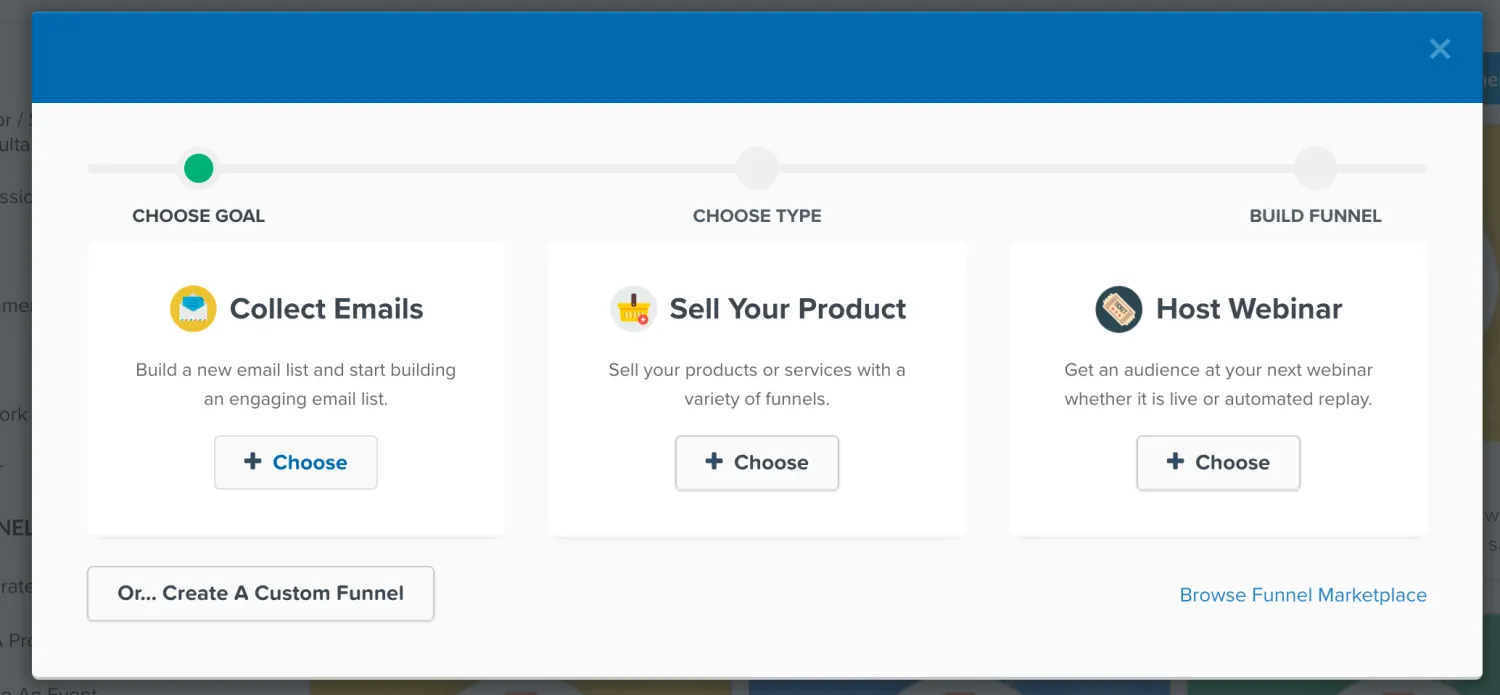This screenshot has height=695, width=1500.
Task: Open the Browse Funnel Marketplace link
Action: pyautogui.click(x=1303, y=595)
